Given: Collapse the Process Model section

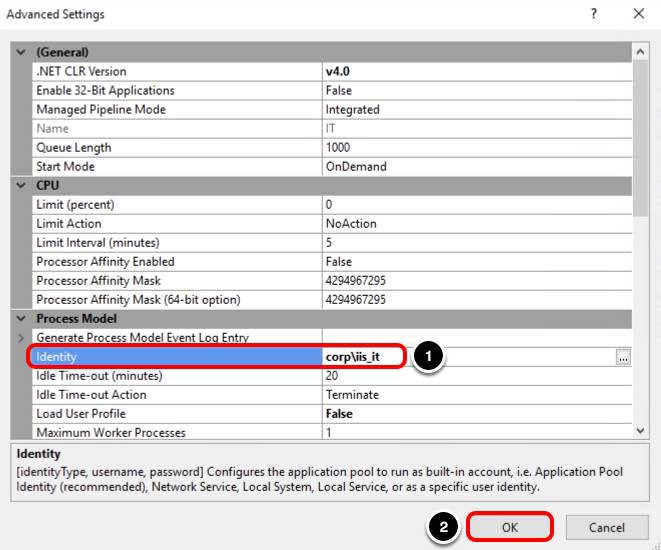Looking at the screenshot, I should (x=21, y=319).
